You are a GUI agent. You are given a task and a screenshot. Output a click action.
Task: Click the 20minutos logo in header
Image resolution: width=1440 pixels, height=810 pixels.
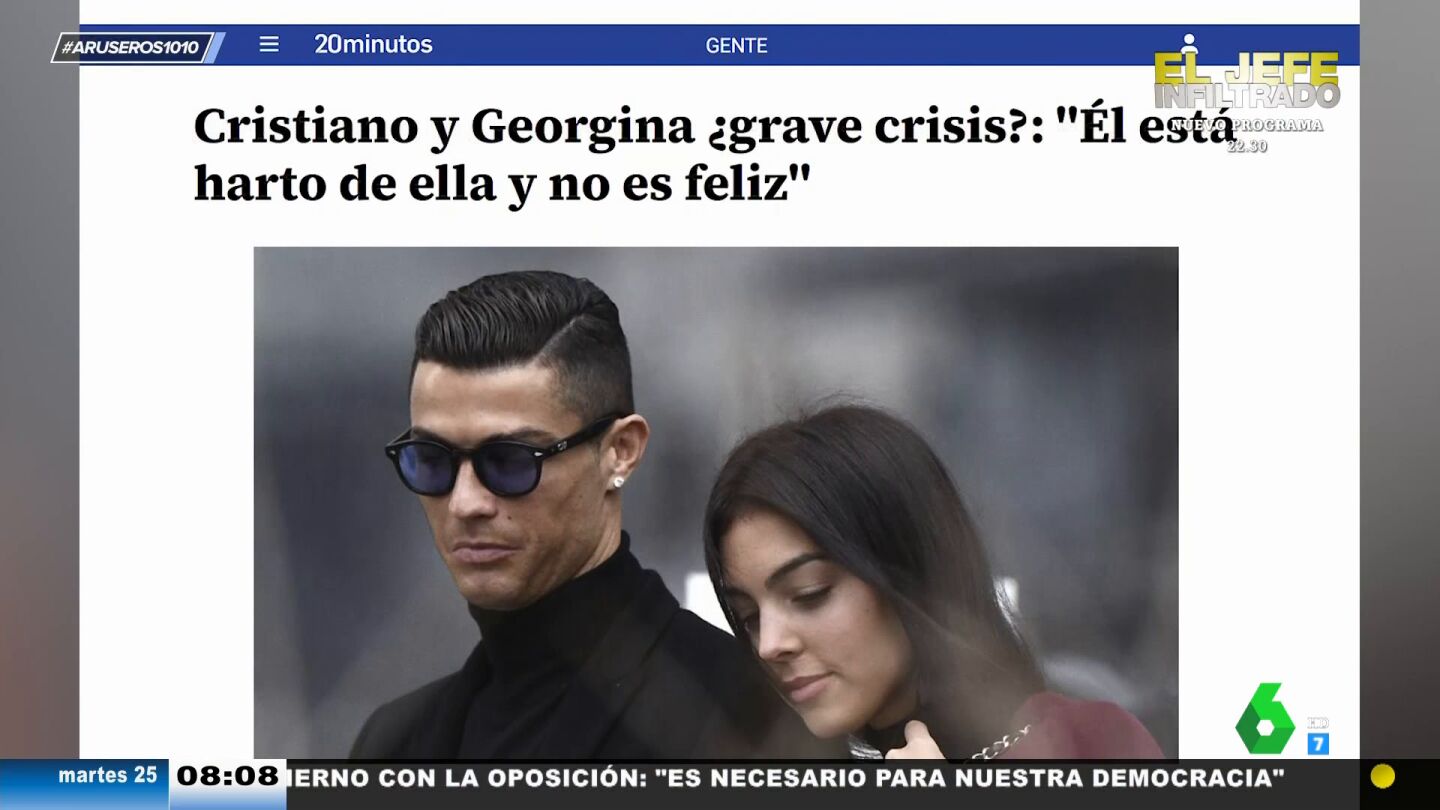[x=373, y=44]
